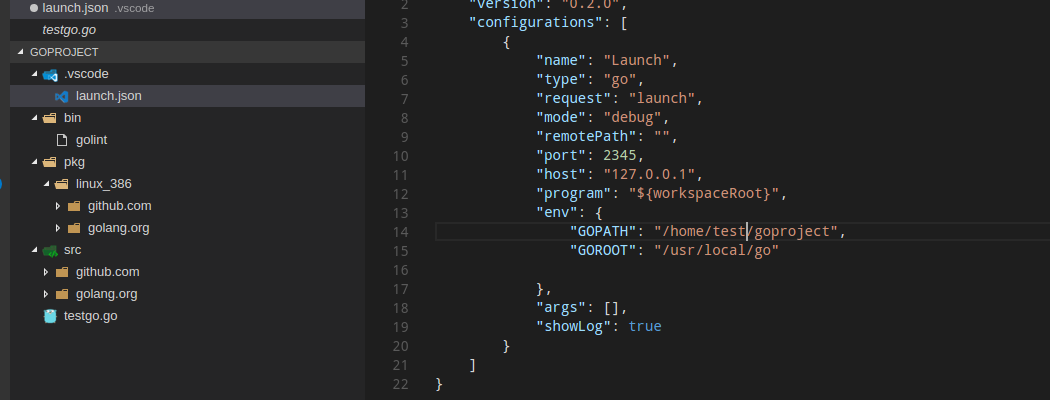The width and height of the screenshot is (1050, 400).
Task: Collapse the pkg folder arrow
Action: (34, 162)
